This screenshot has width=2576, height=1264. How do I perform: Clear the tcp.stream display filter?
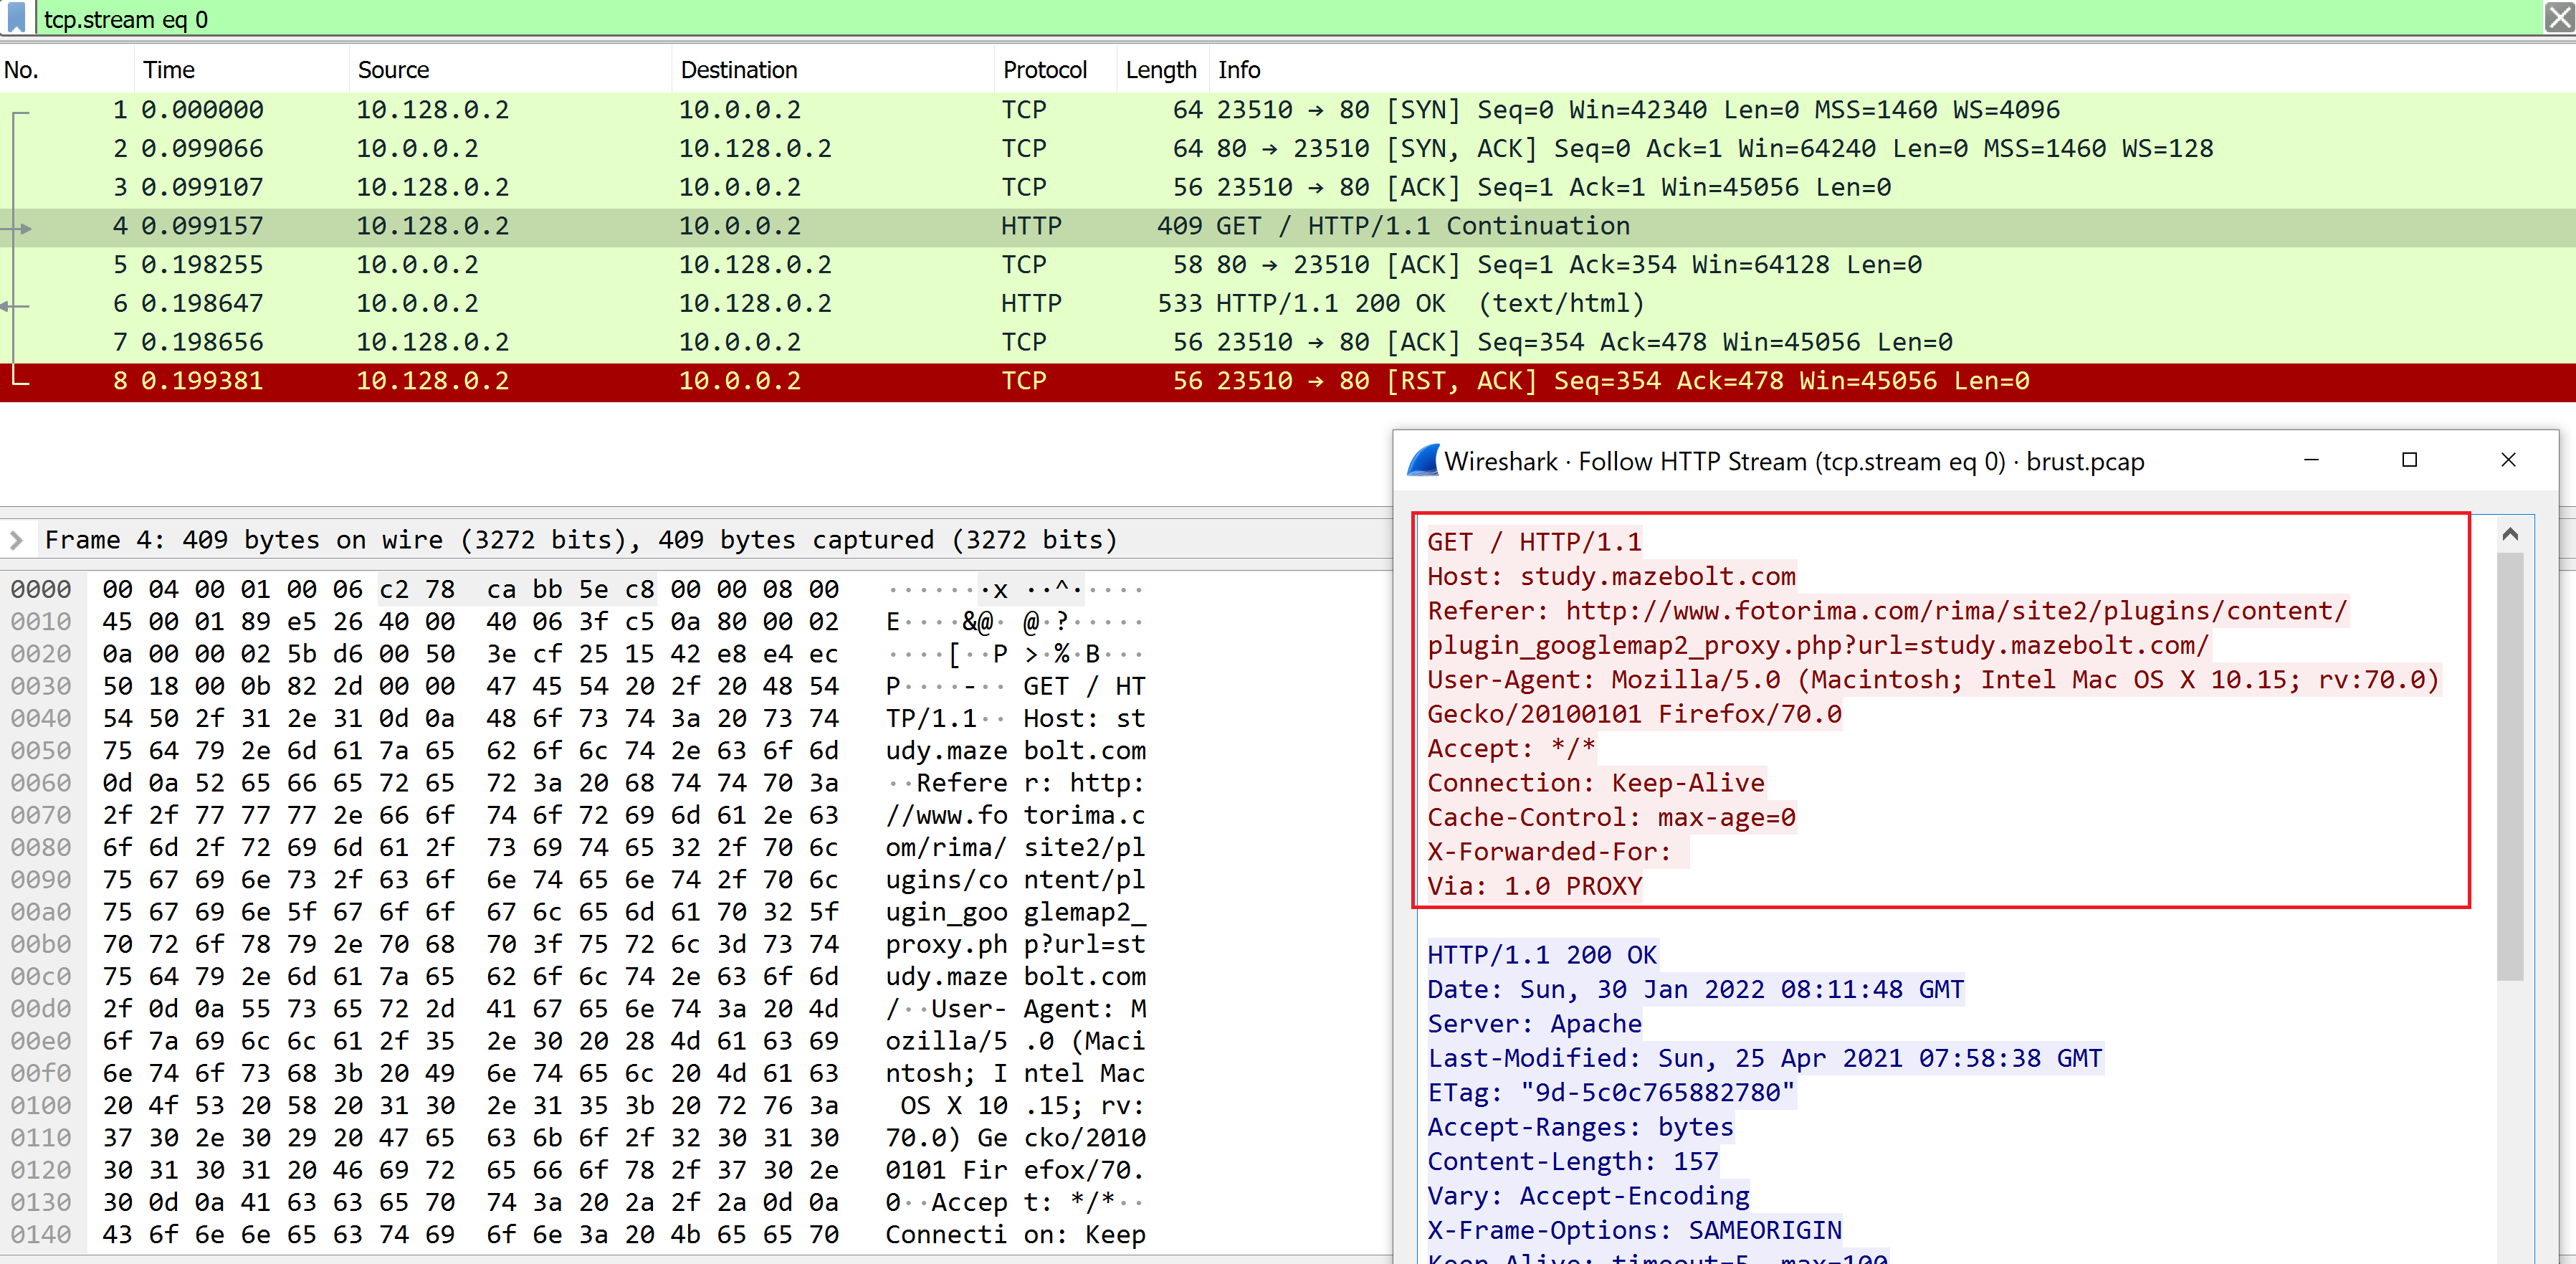[2559, 18]
